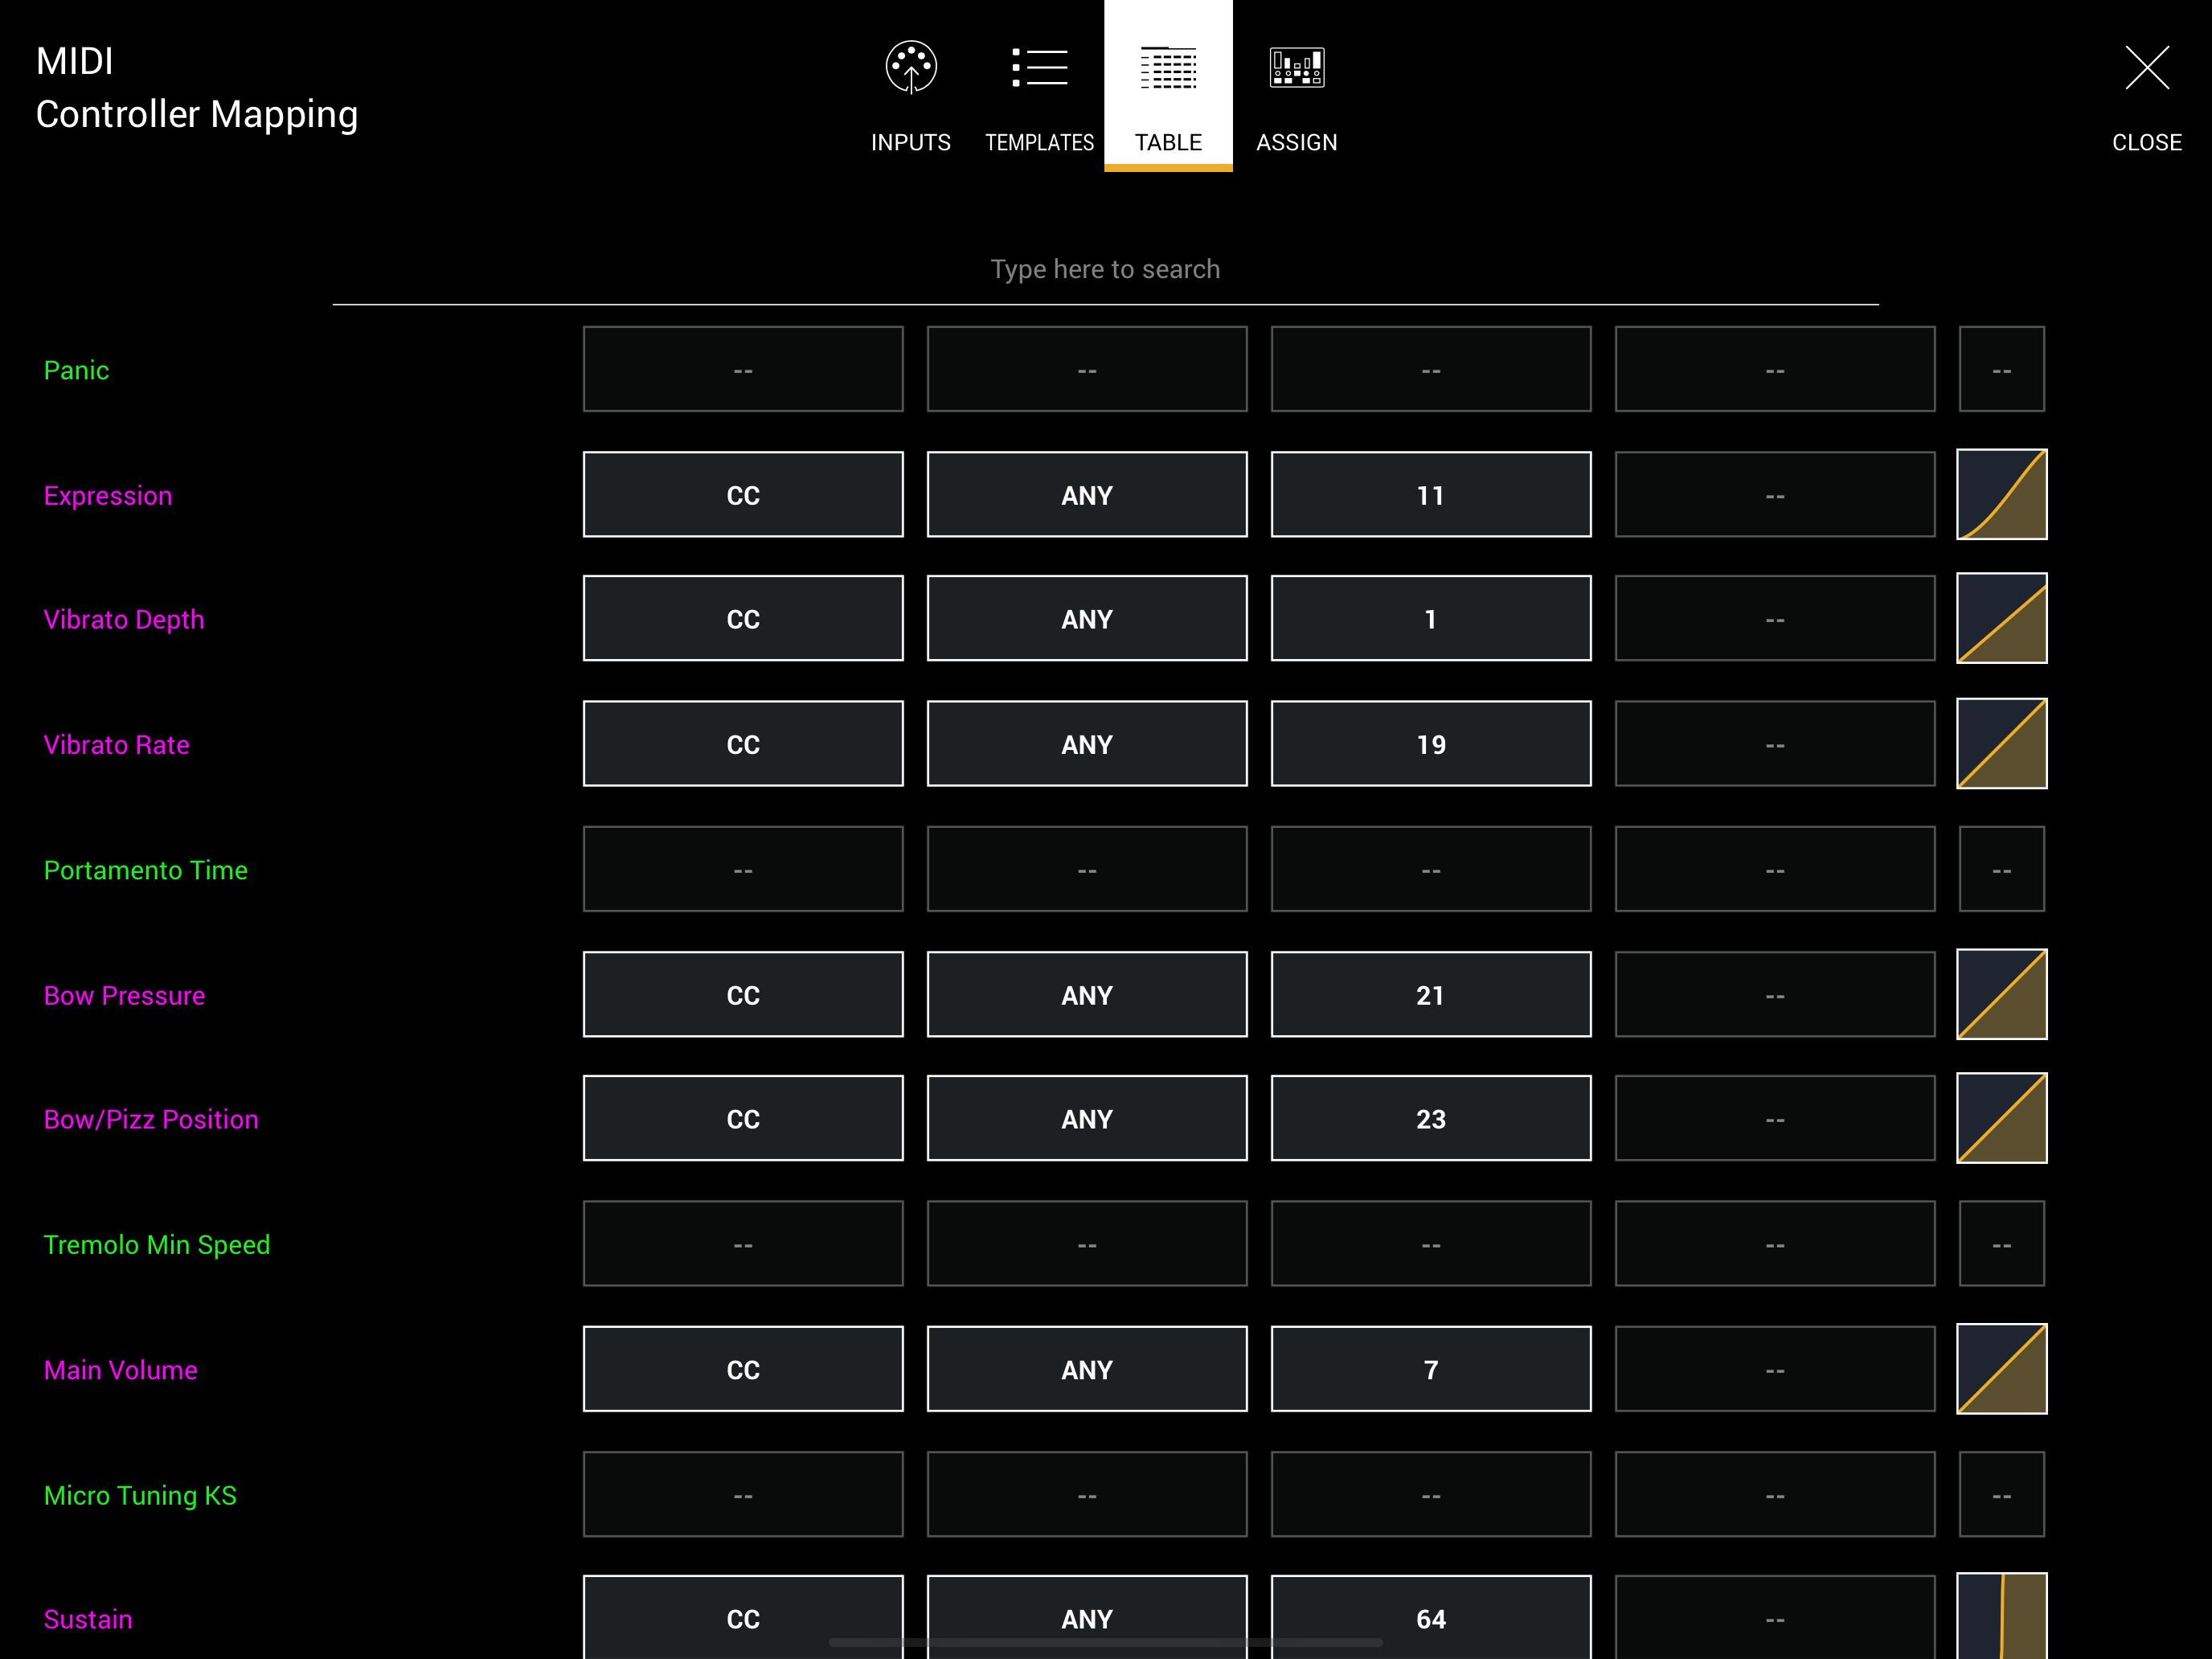Select the Vibrato Depth CC type cell

[743, 618]
